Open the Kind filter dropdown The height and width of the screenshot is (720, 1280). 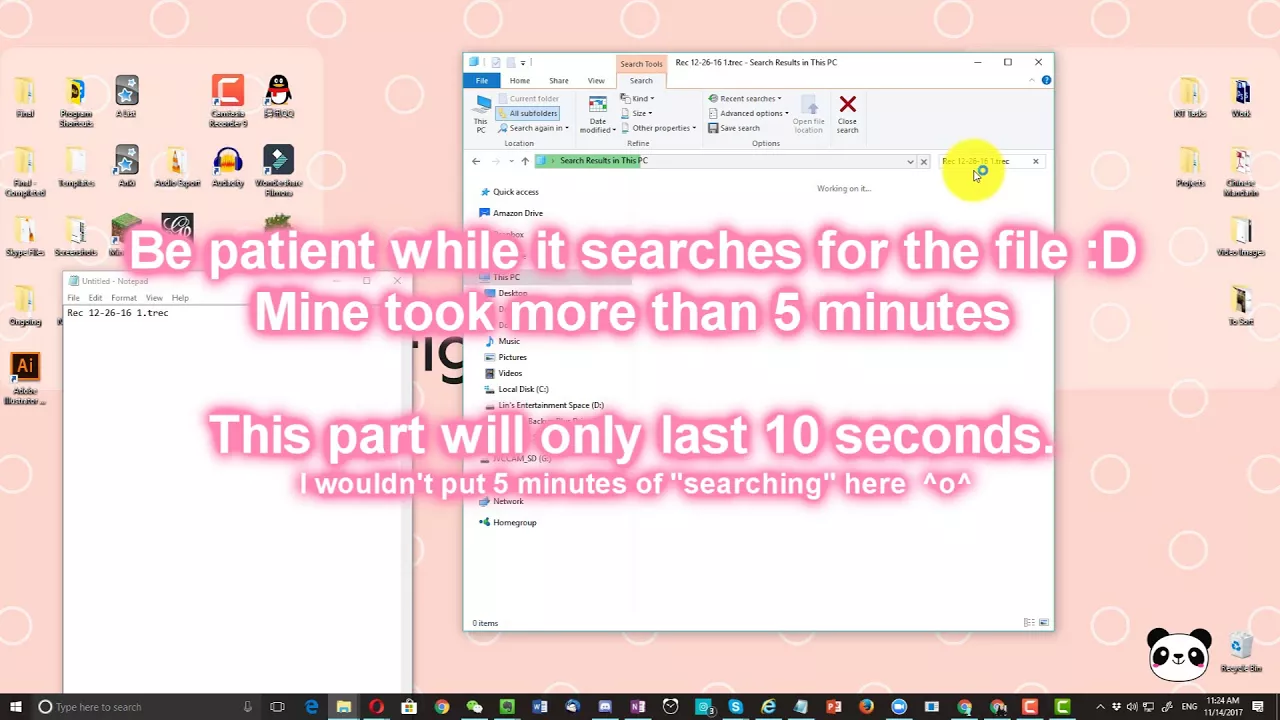click(637, 99)
